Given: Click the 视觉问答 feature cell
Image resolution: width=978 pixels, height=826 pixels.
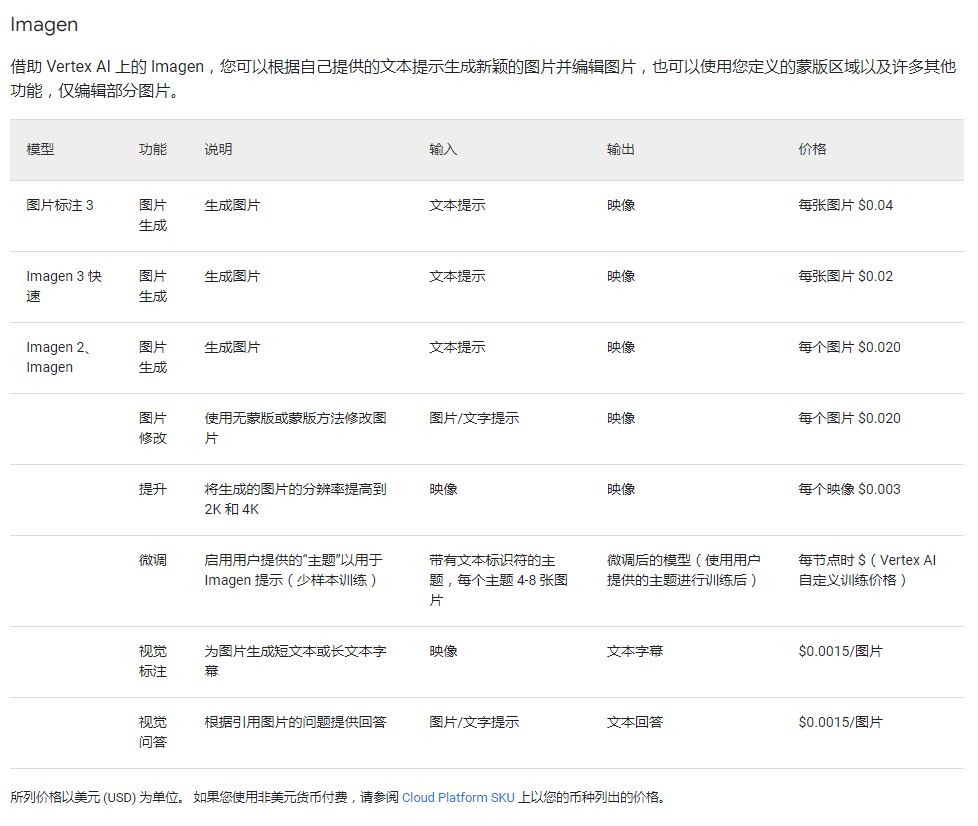Looking at the screenshot, I should (153, 732).
